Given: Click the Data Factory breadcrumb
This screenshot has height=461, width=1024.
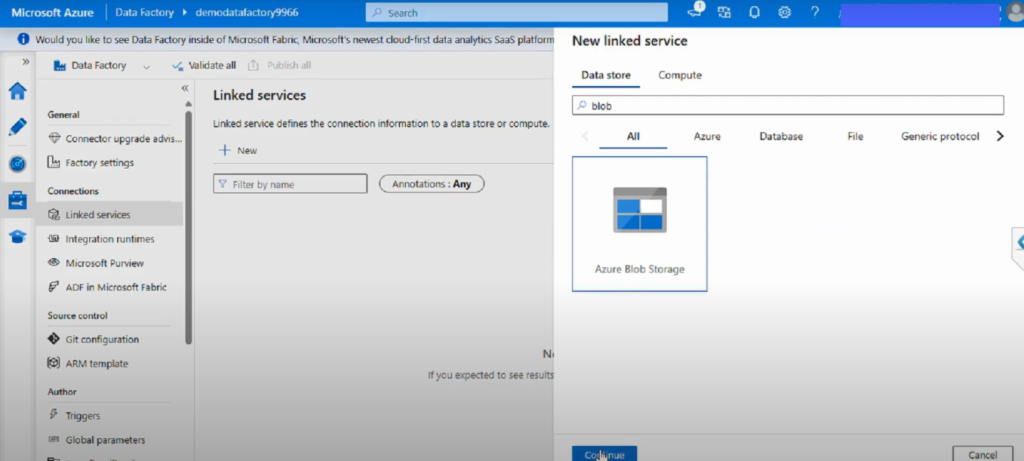Looking at the screenshot, I should pyautogui.click(x=144, y=12).
